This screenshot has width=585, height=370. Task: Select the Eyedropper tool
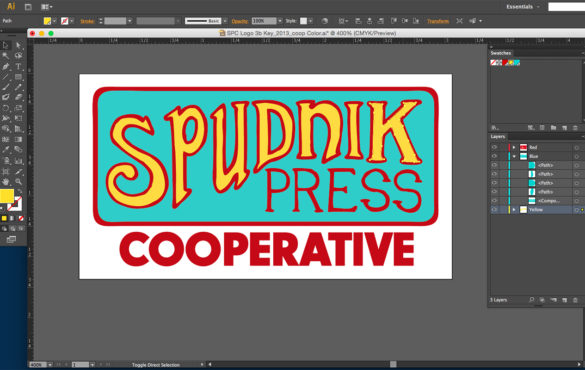(x=6, y=150)
